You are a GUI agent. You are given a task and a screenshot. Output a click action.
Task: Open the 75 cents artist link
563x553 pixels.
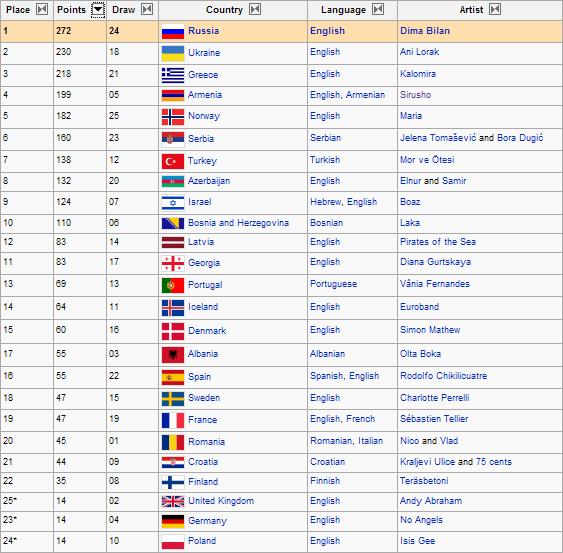pyautogui.click(x=494, y=462)
